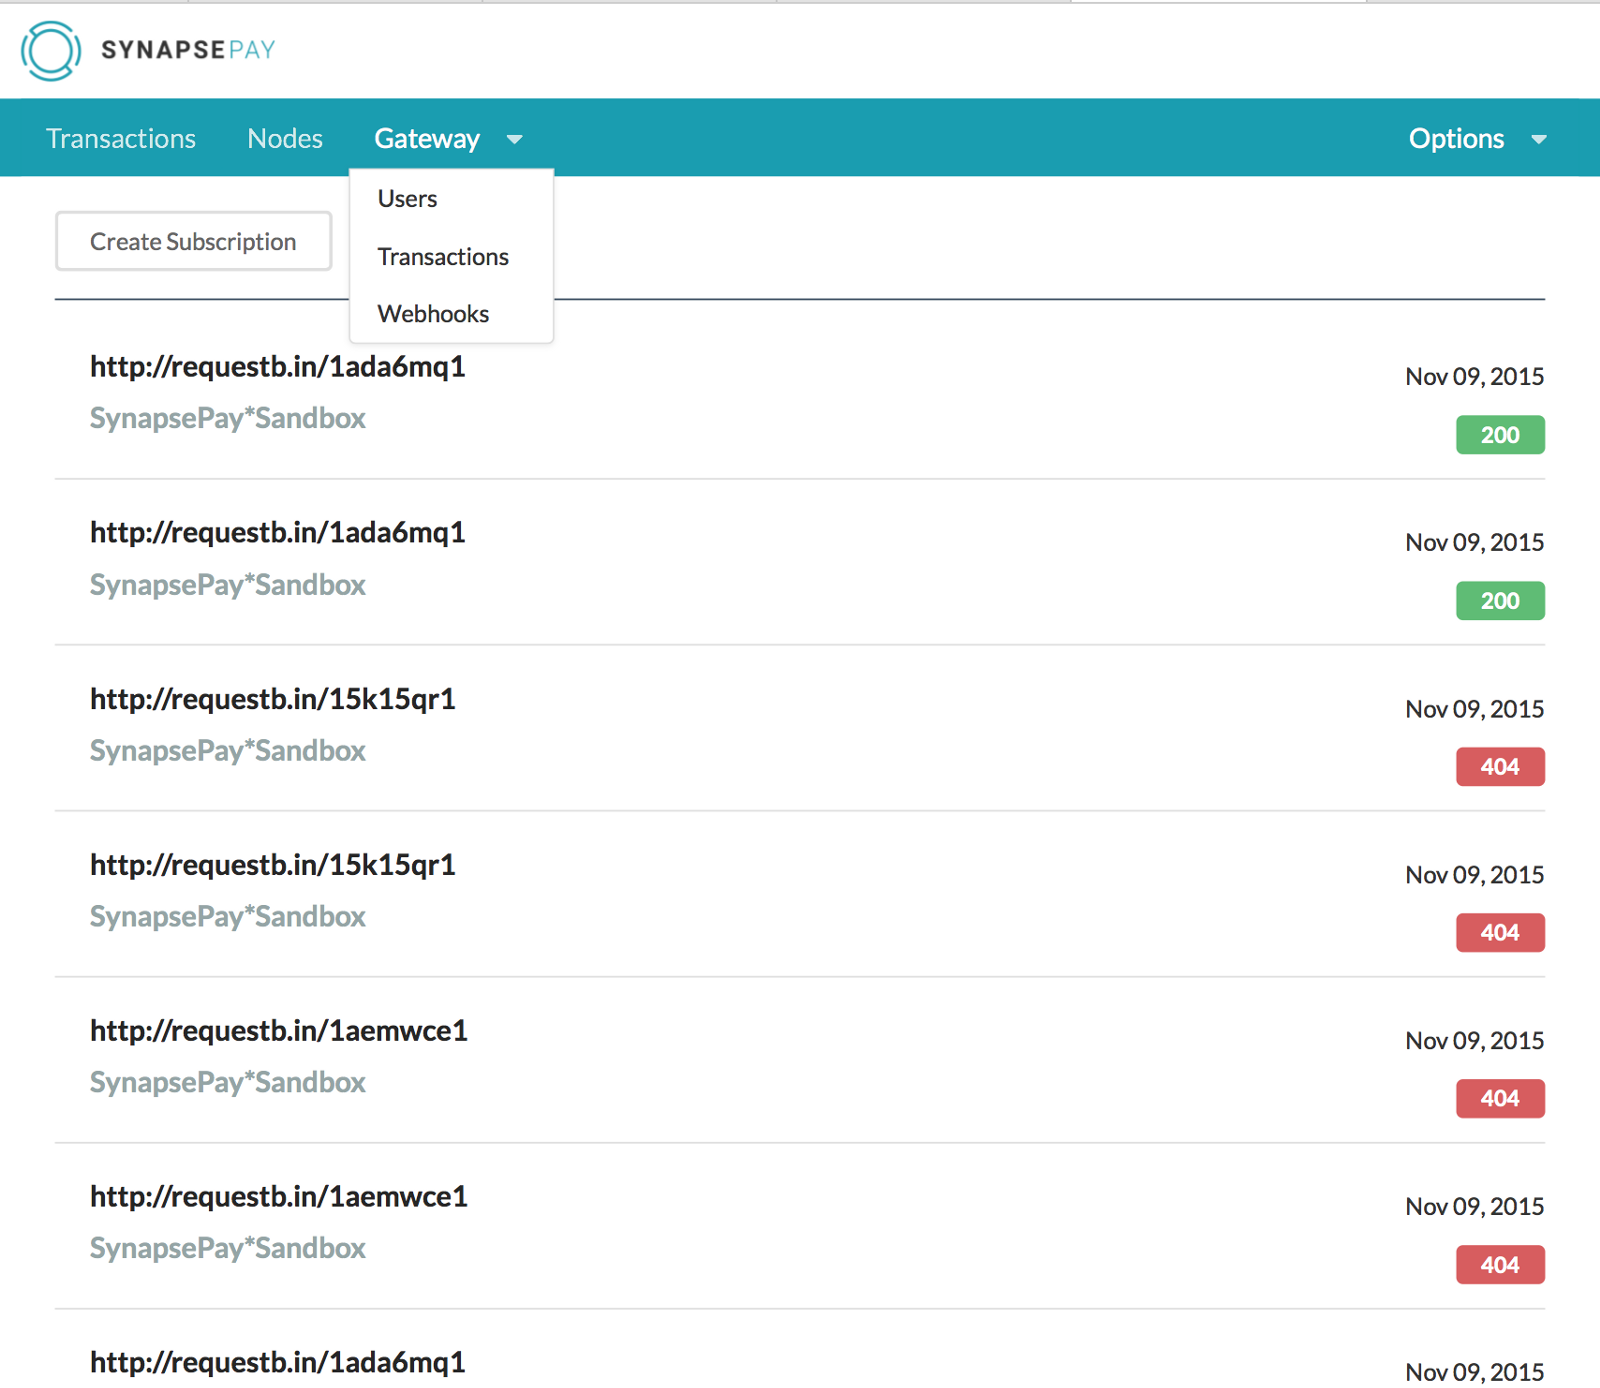The width and height of the screenshot is (1600, 1388).
Task: Expand the Options dropdown arrow
Action: click(1539, 139)
